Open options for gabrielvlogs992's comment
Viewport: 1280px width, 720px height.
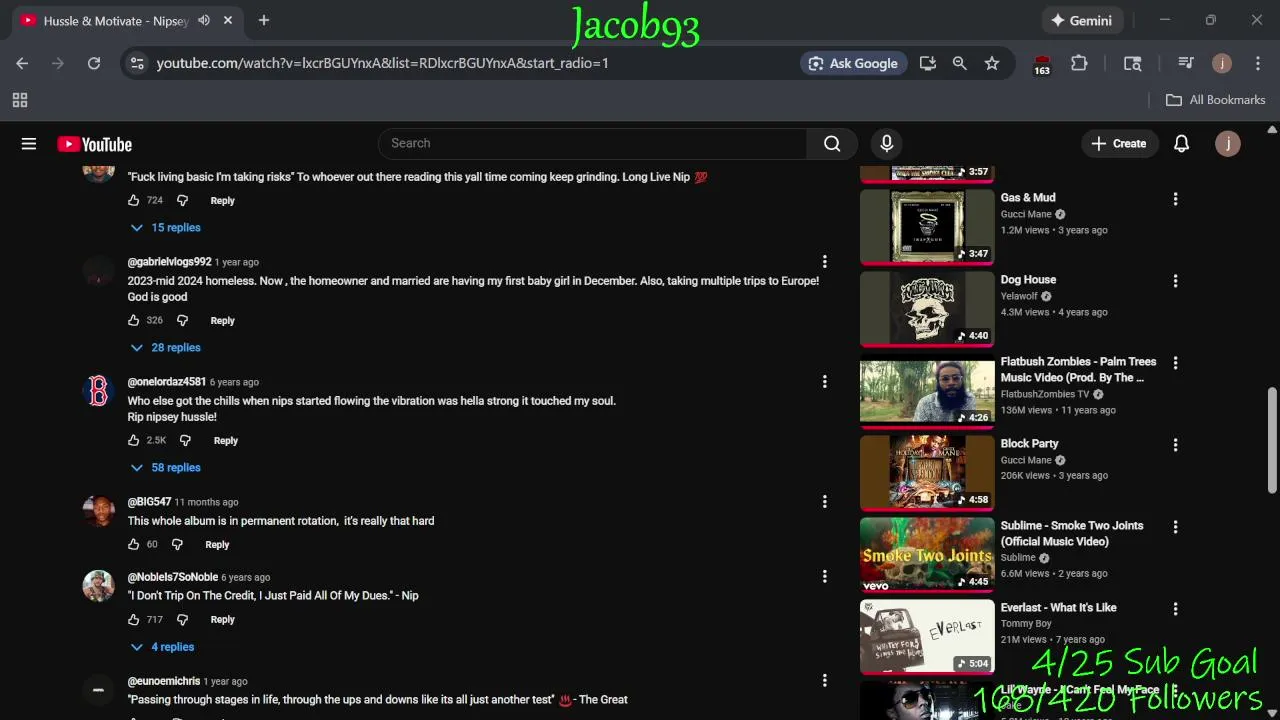point(825,262)
